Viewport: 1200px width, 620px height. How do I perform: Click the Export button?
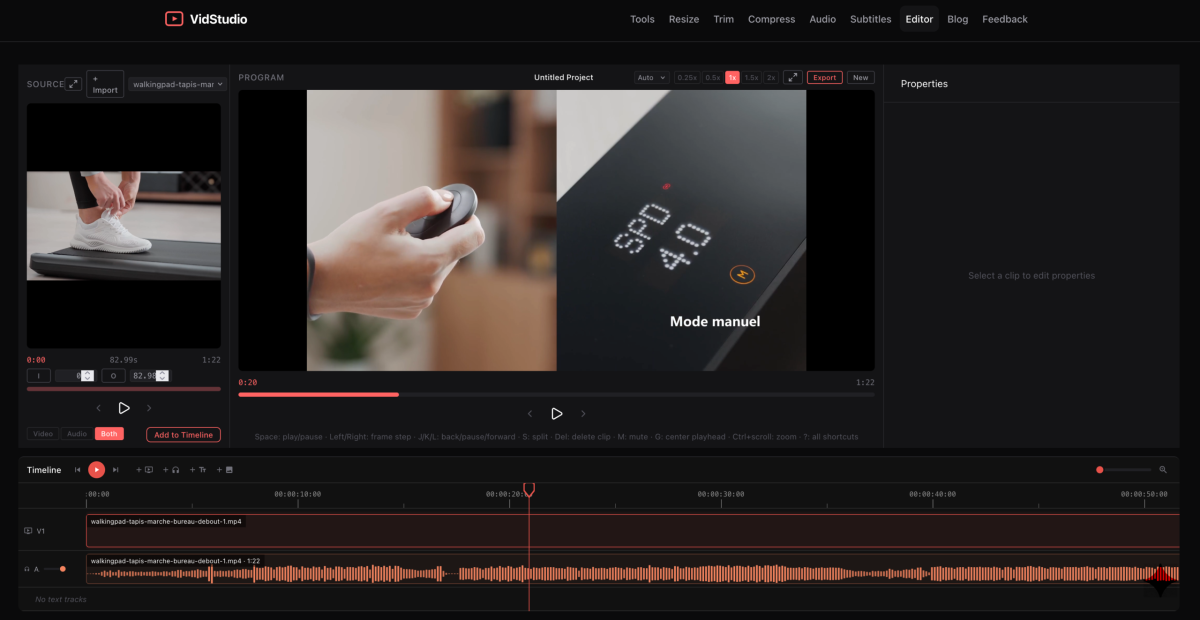pyautogui.click(x=824, y=77)
